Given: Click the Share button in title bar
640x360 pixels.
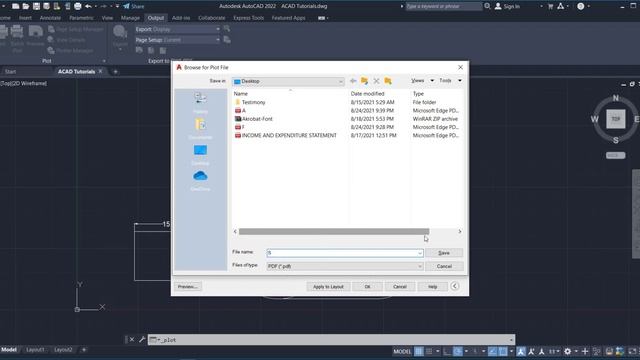Looking at the screenshot, I should (x=134, y=6).
